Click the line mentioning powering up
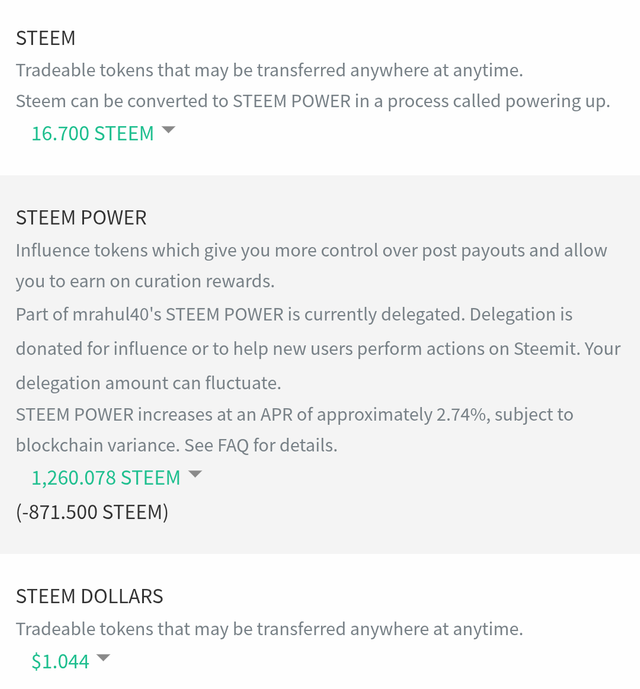The width and height of the screenshot is (640, 689). click(x=312, y=101)
